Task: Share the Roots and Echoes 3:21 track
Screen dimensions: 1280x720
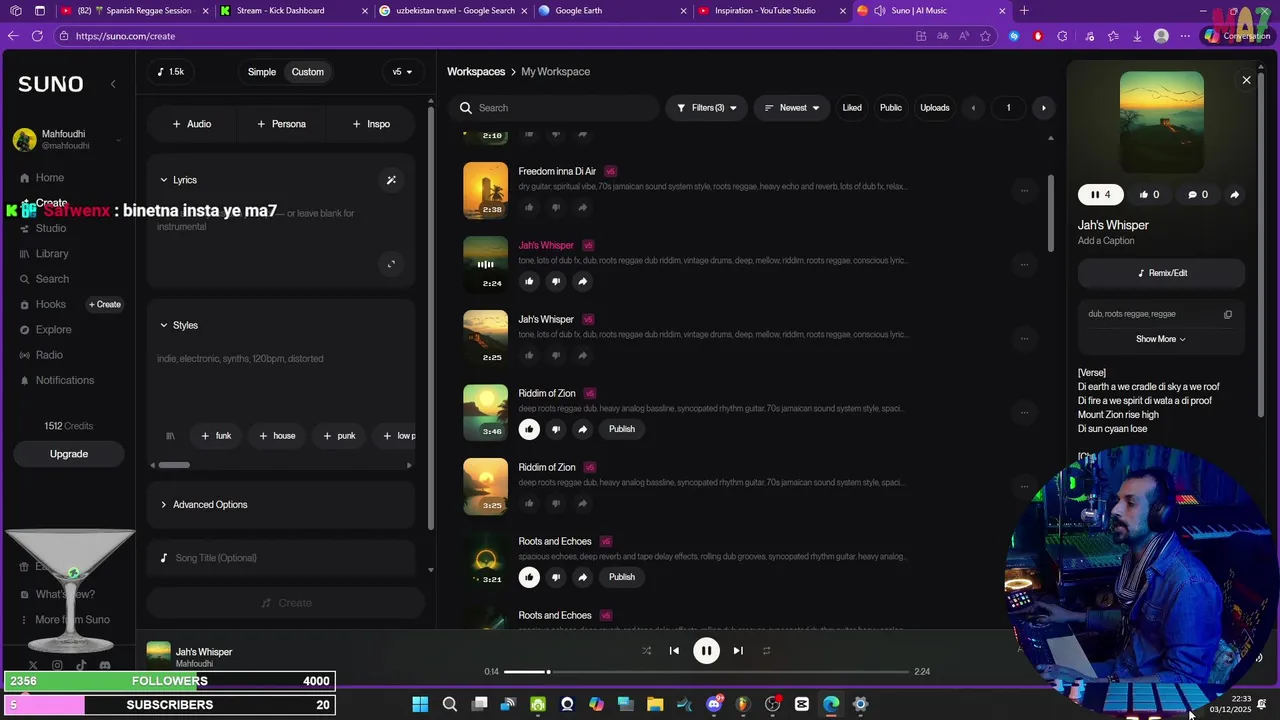Action: [583, 577]
